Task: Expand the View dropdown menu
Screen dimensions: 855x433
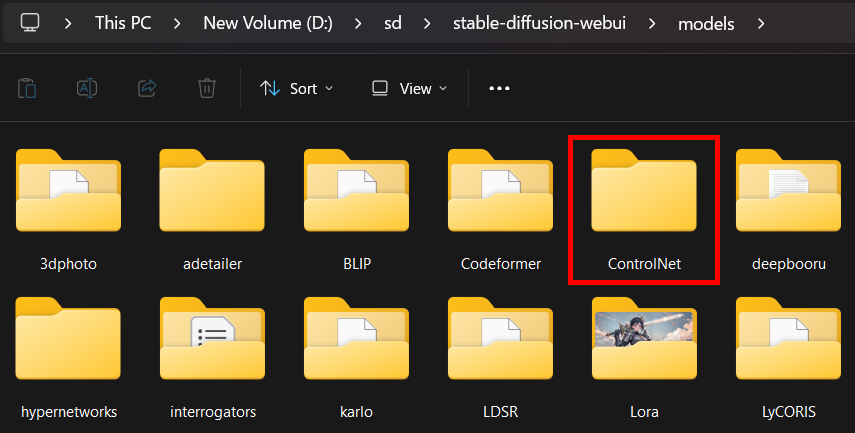Action: tap(410, 88)
